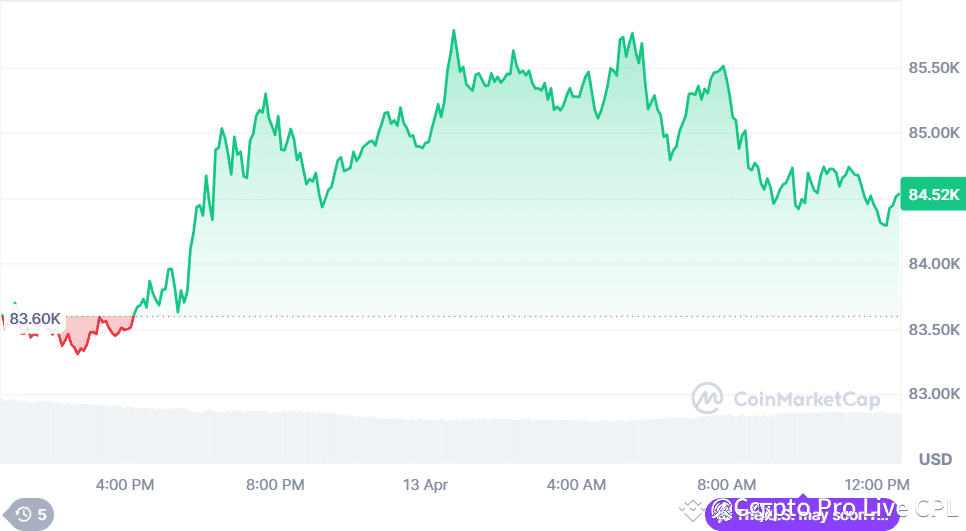Click the CoinMarketCap watermark text
Viewport: 966px width, 531px height.
806,400
